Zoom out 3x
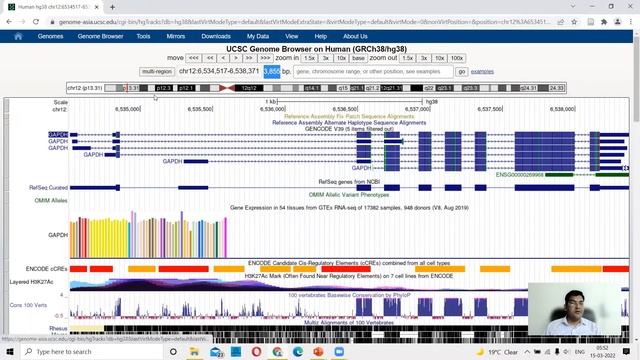 pos(424,58)
